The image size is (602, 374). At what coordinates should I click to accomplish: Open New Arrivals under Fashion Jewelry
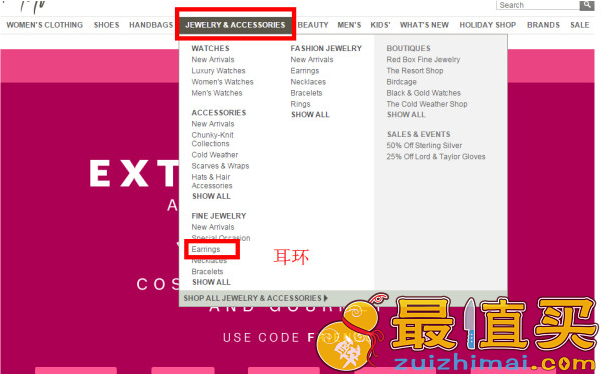click(x=312, y=60)
